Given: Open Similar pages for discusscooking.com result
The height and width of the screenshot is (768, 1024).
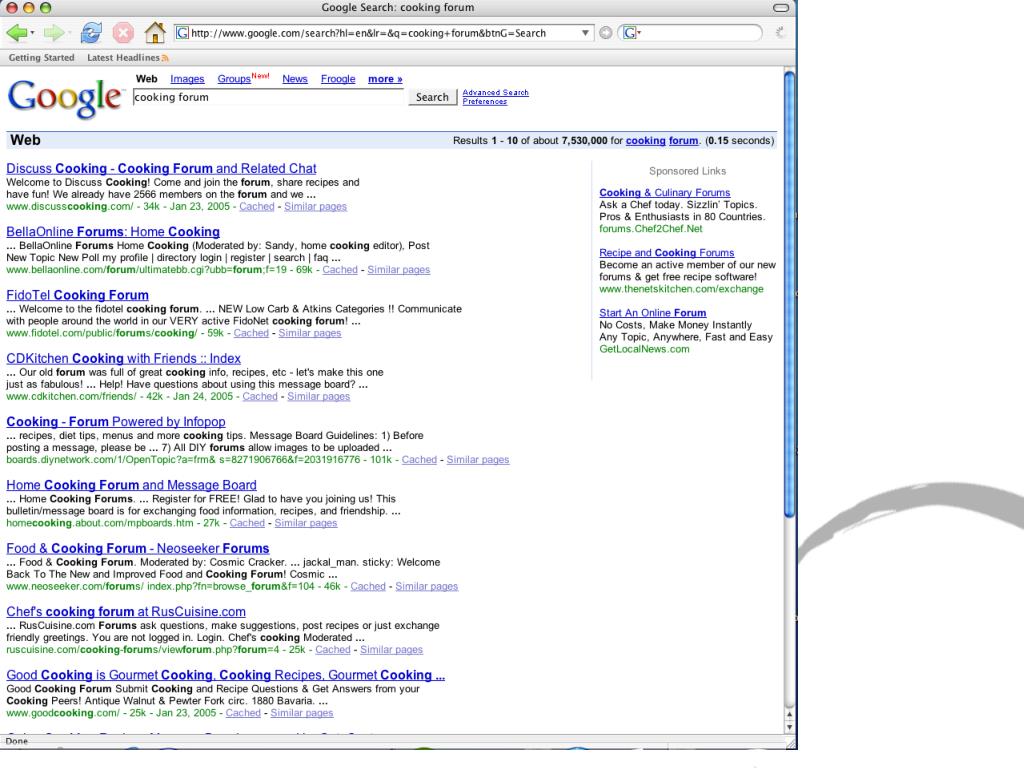Looking at the screenshot, I should click(x=315, y=206).
